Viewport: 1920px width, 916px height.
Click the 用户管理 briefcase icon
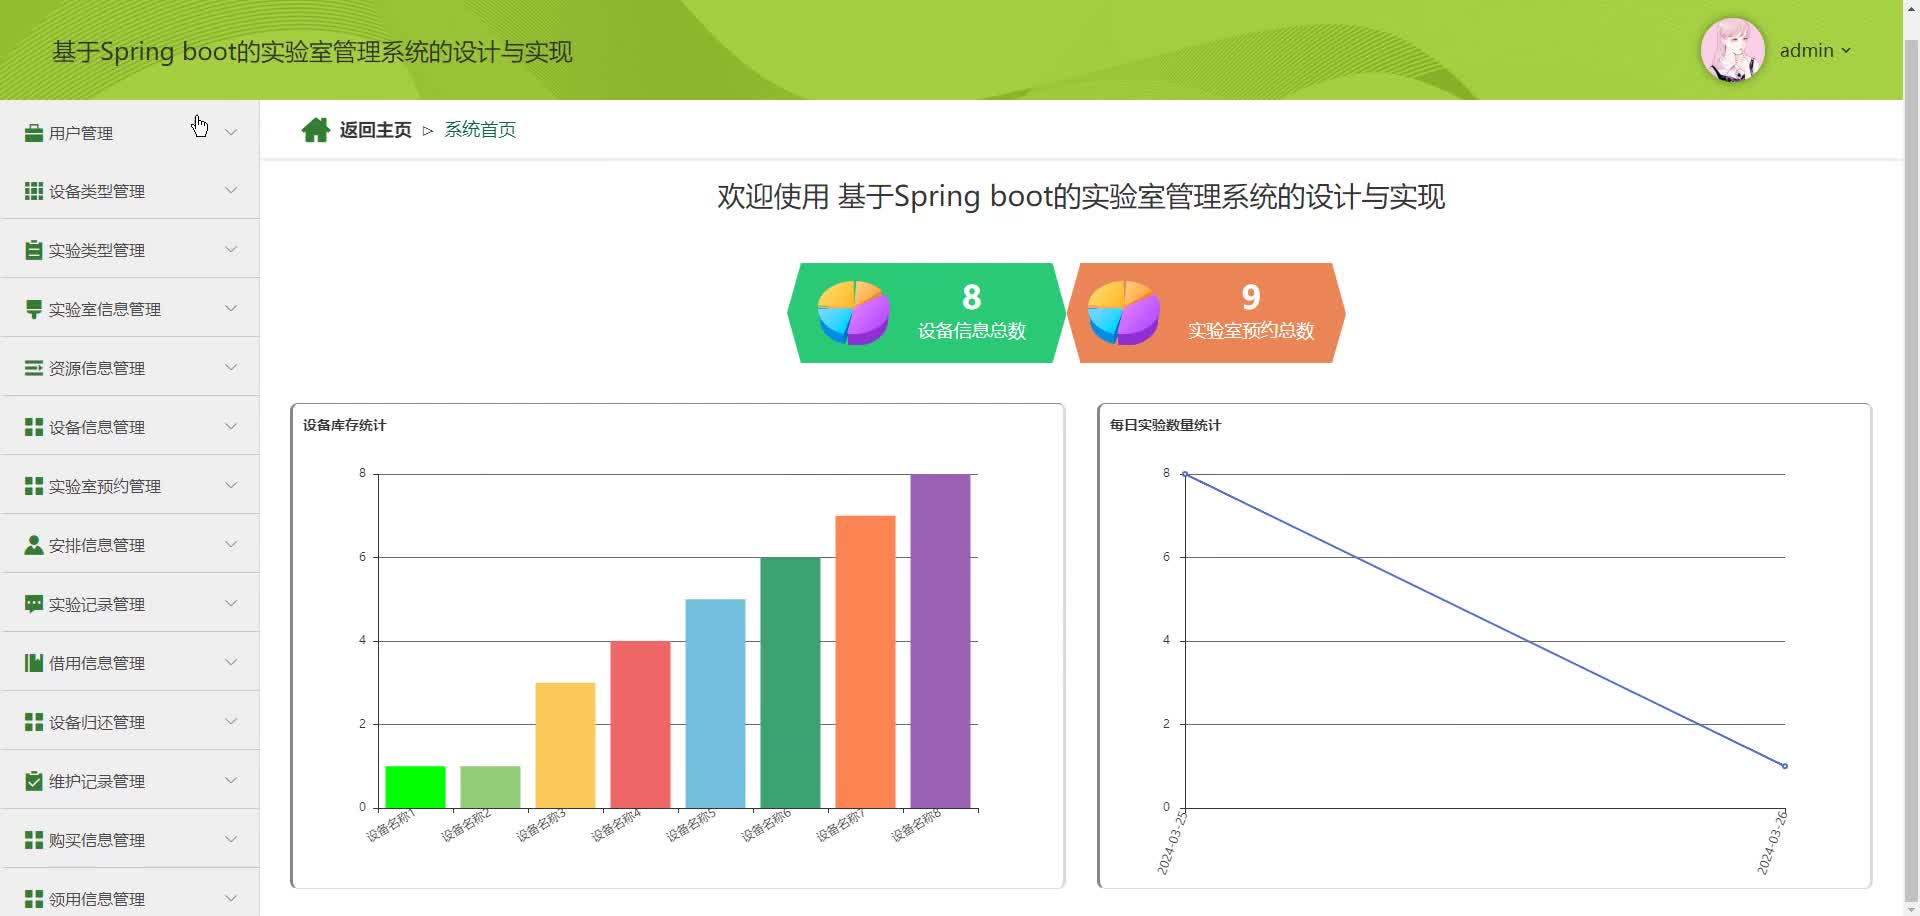34,133
